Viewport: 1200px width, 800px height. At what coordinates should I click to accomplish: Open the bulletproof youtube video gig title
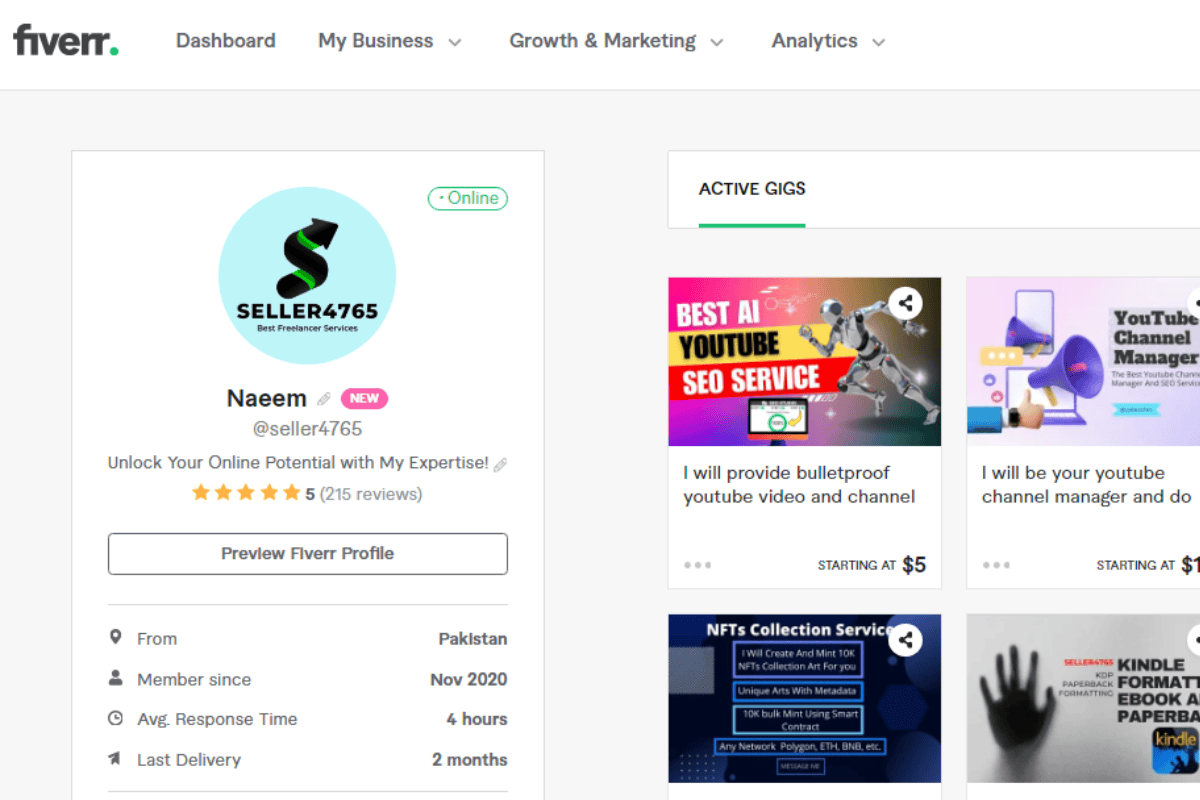click(x=800, y=485)
